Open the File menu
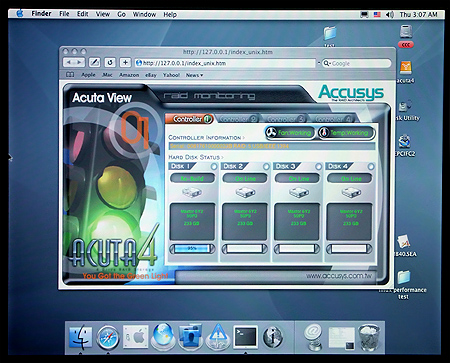The width and height of the screenshot is (450, 363). pyautogui.click(x=64, y=14)
